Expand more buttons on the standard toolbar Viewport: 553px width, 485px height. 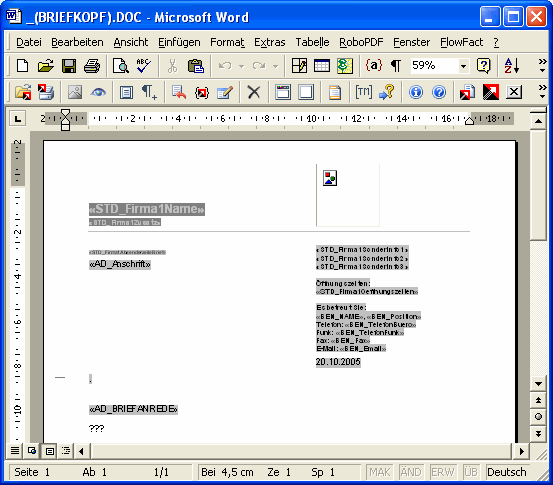click(x=542, y=66)
